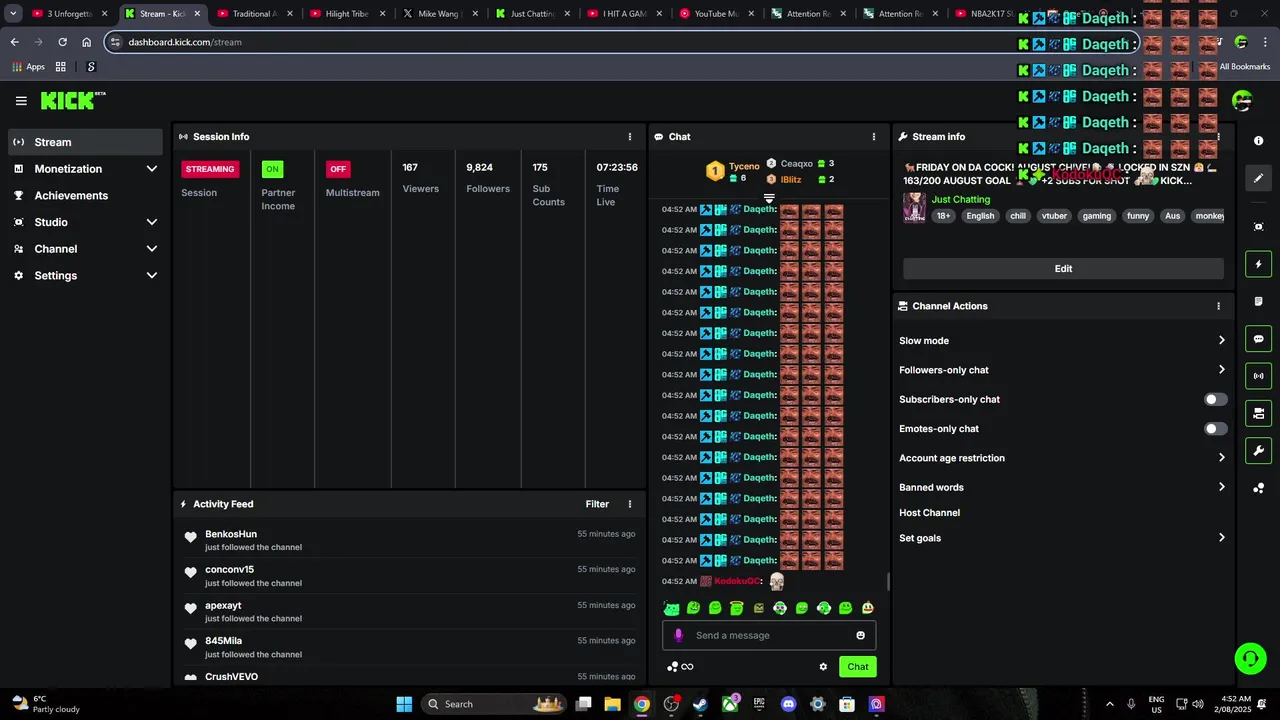Switch to the Hilight Tribe browser tab

click(346, 14)
